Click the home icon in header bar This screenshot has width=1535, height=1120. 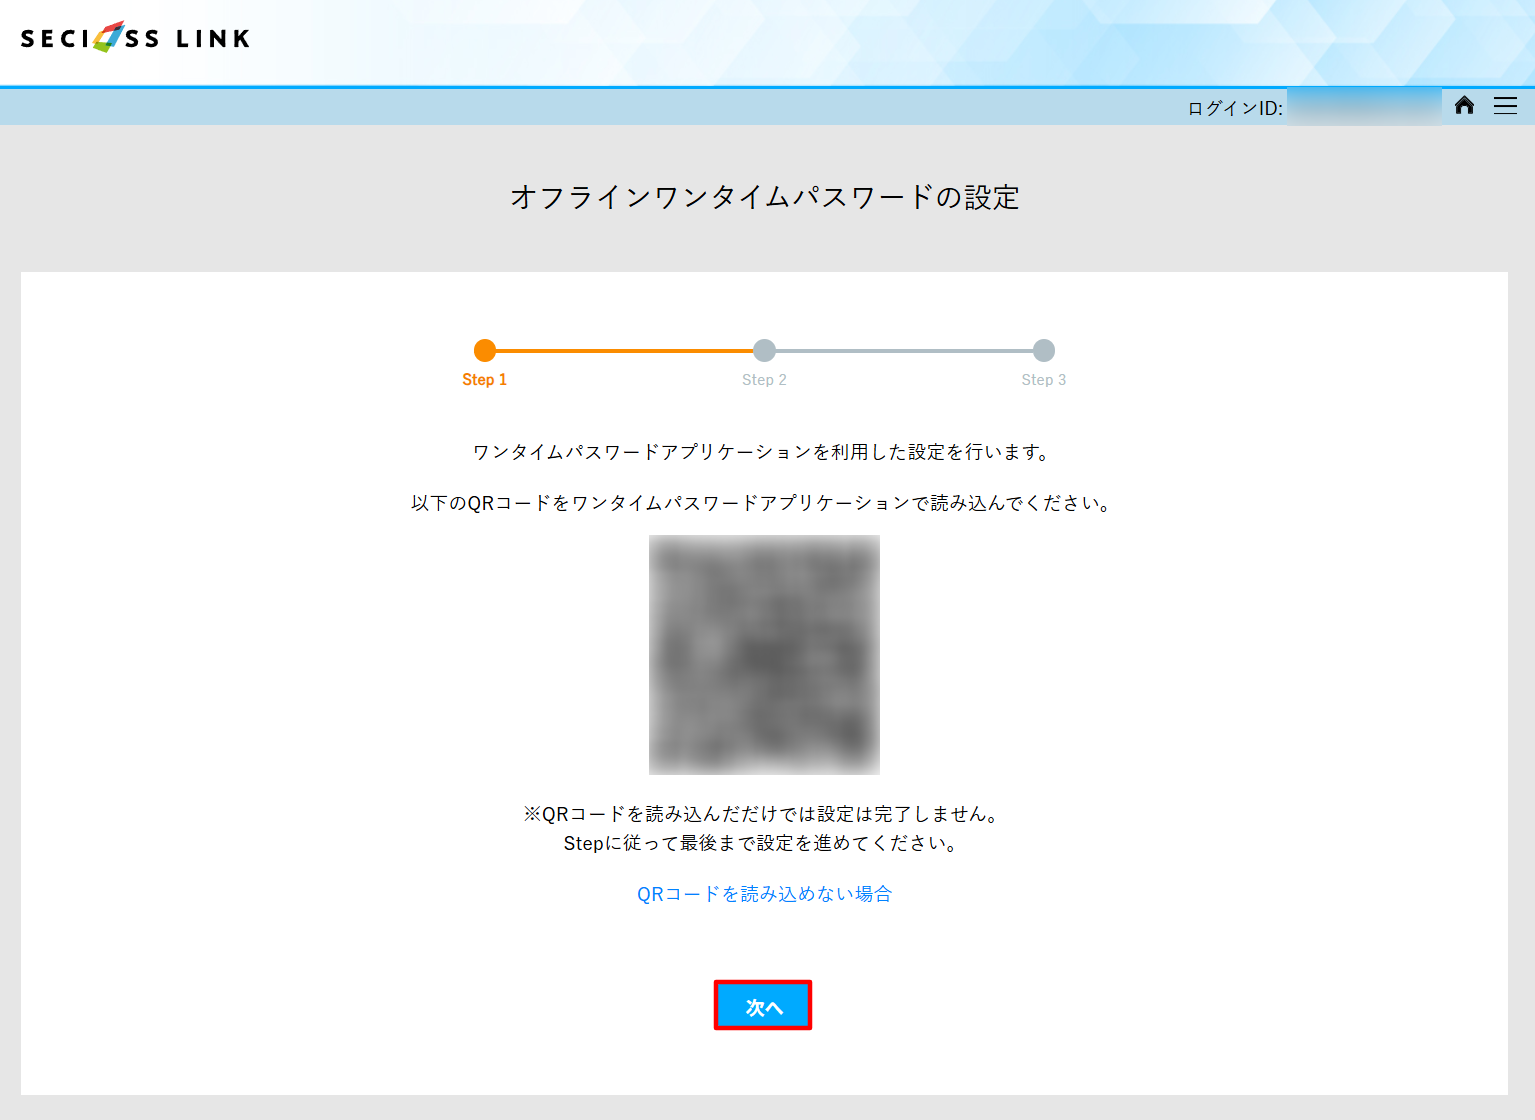1464,105
